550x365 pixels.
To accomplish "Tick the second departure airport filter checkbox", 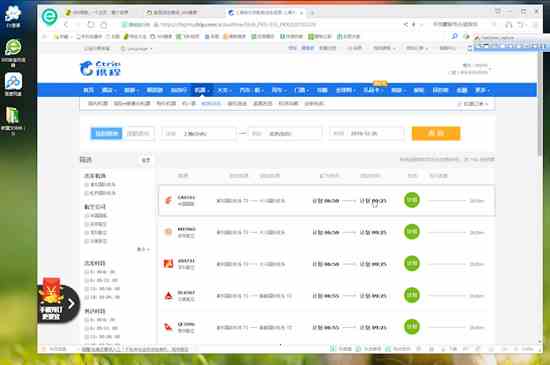I will pos(86,193).
